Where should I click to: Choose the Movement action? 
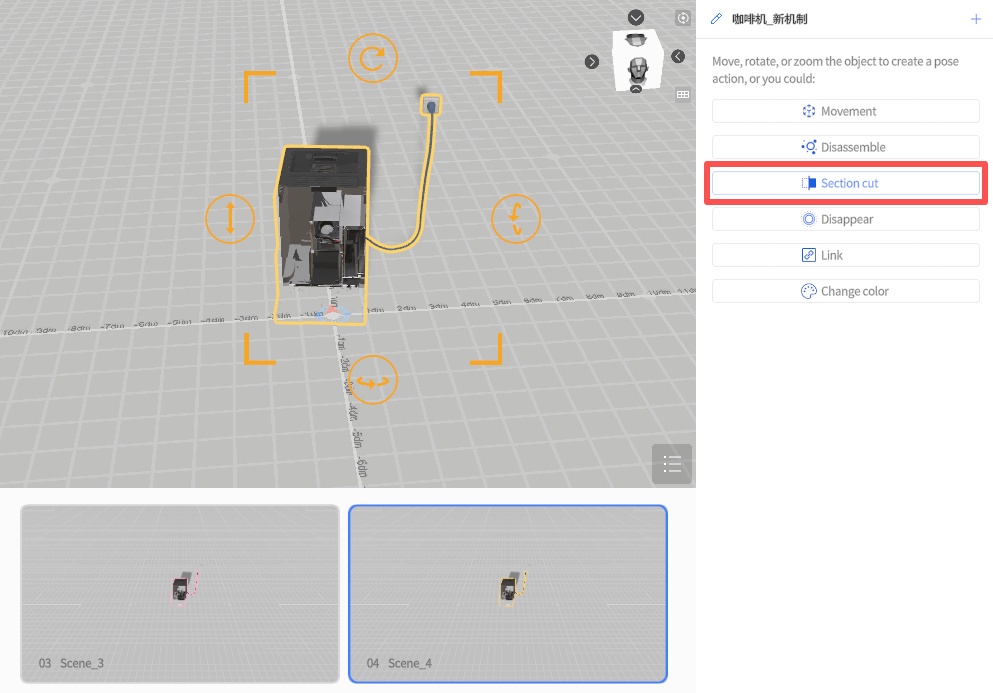[x=845, y=111]
